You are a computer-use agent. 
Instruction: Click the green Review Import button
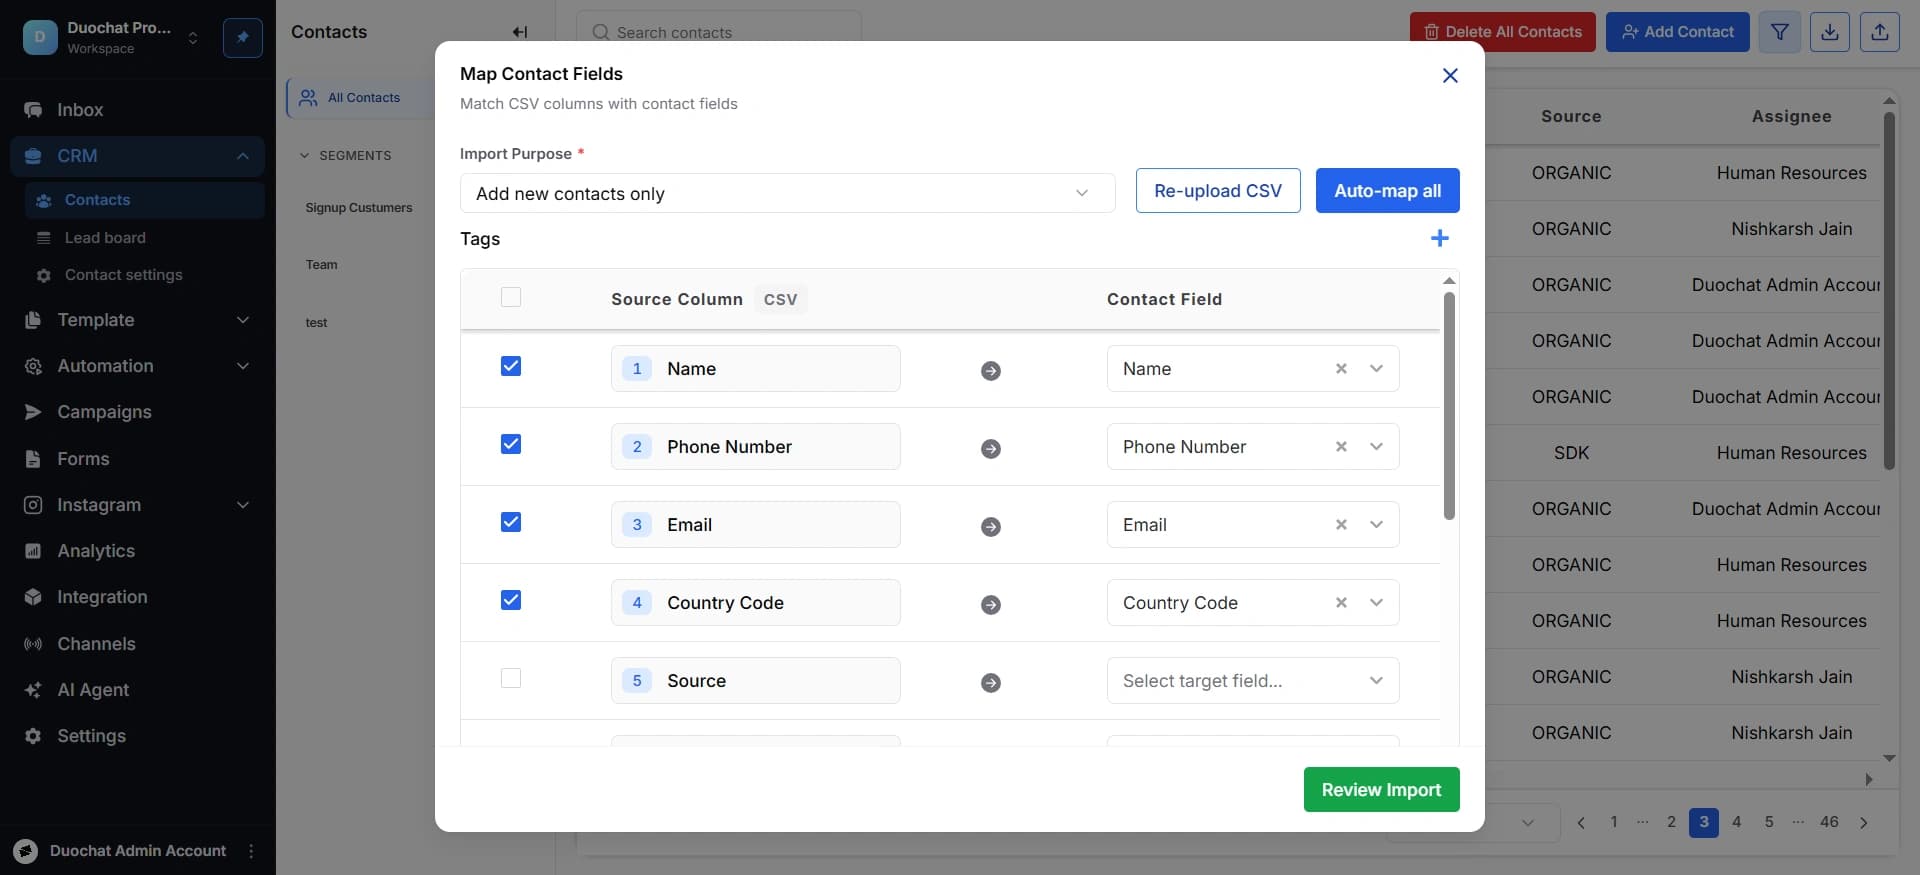pos(1382,790)
